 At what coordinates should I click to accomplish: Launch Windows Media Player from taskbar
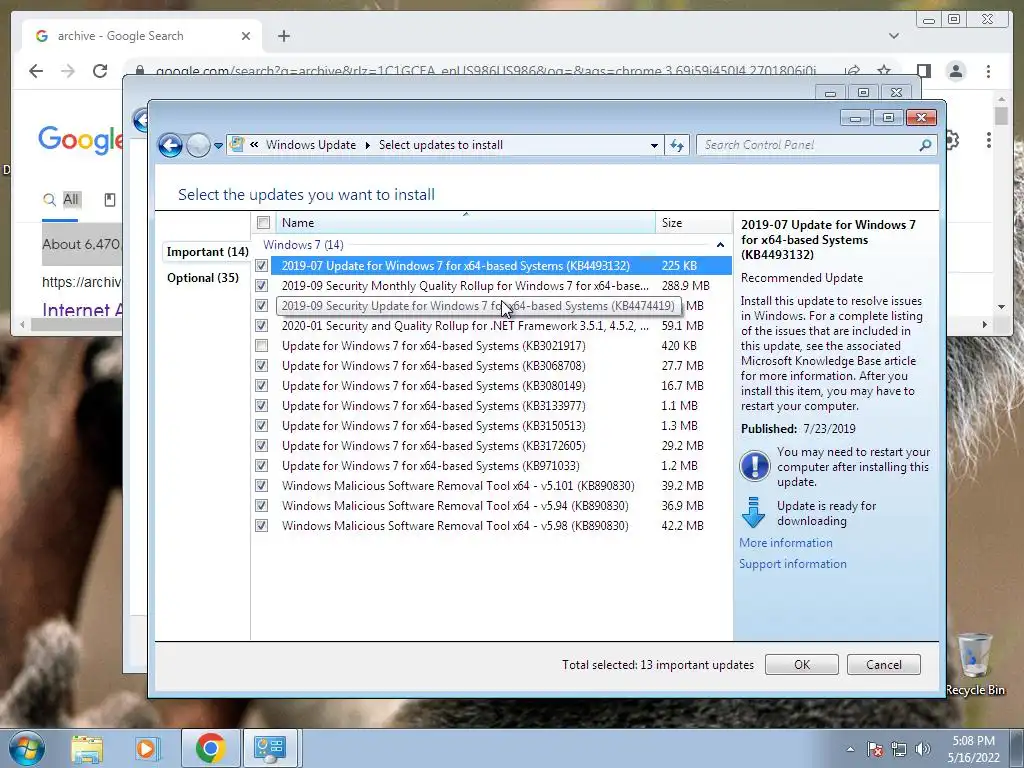146,748
